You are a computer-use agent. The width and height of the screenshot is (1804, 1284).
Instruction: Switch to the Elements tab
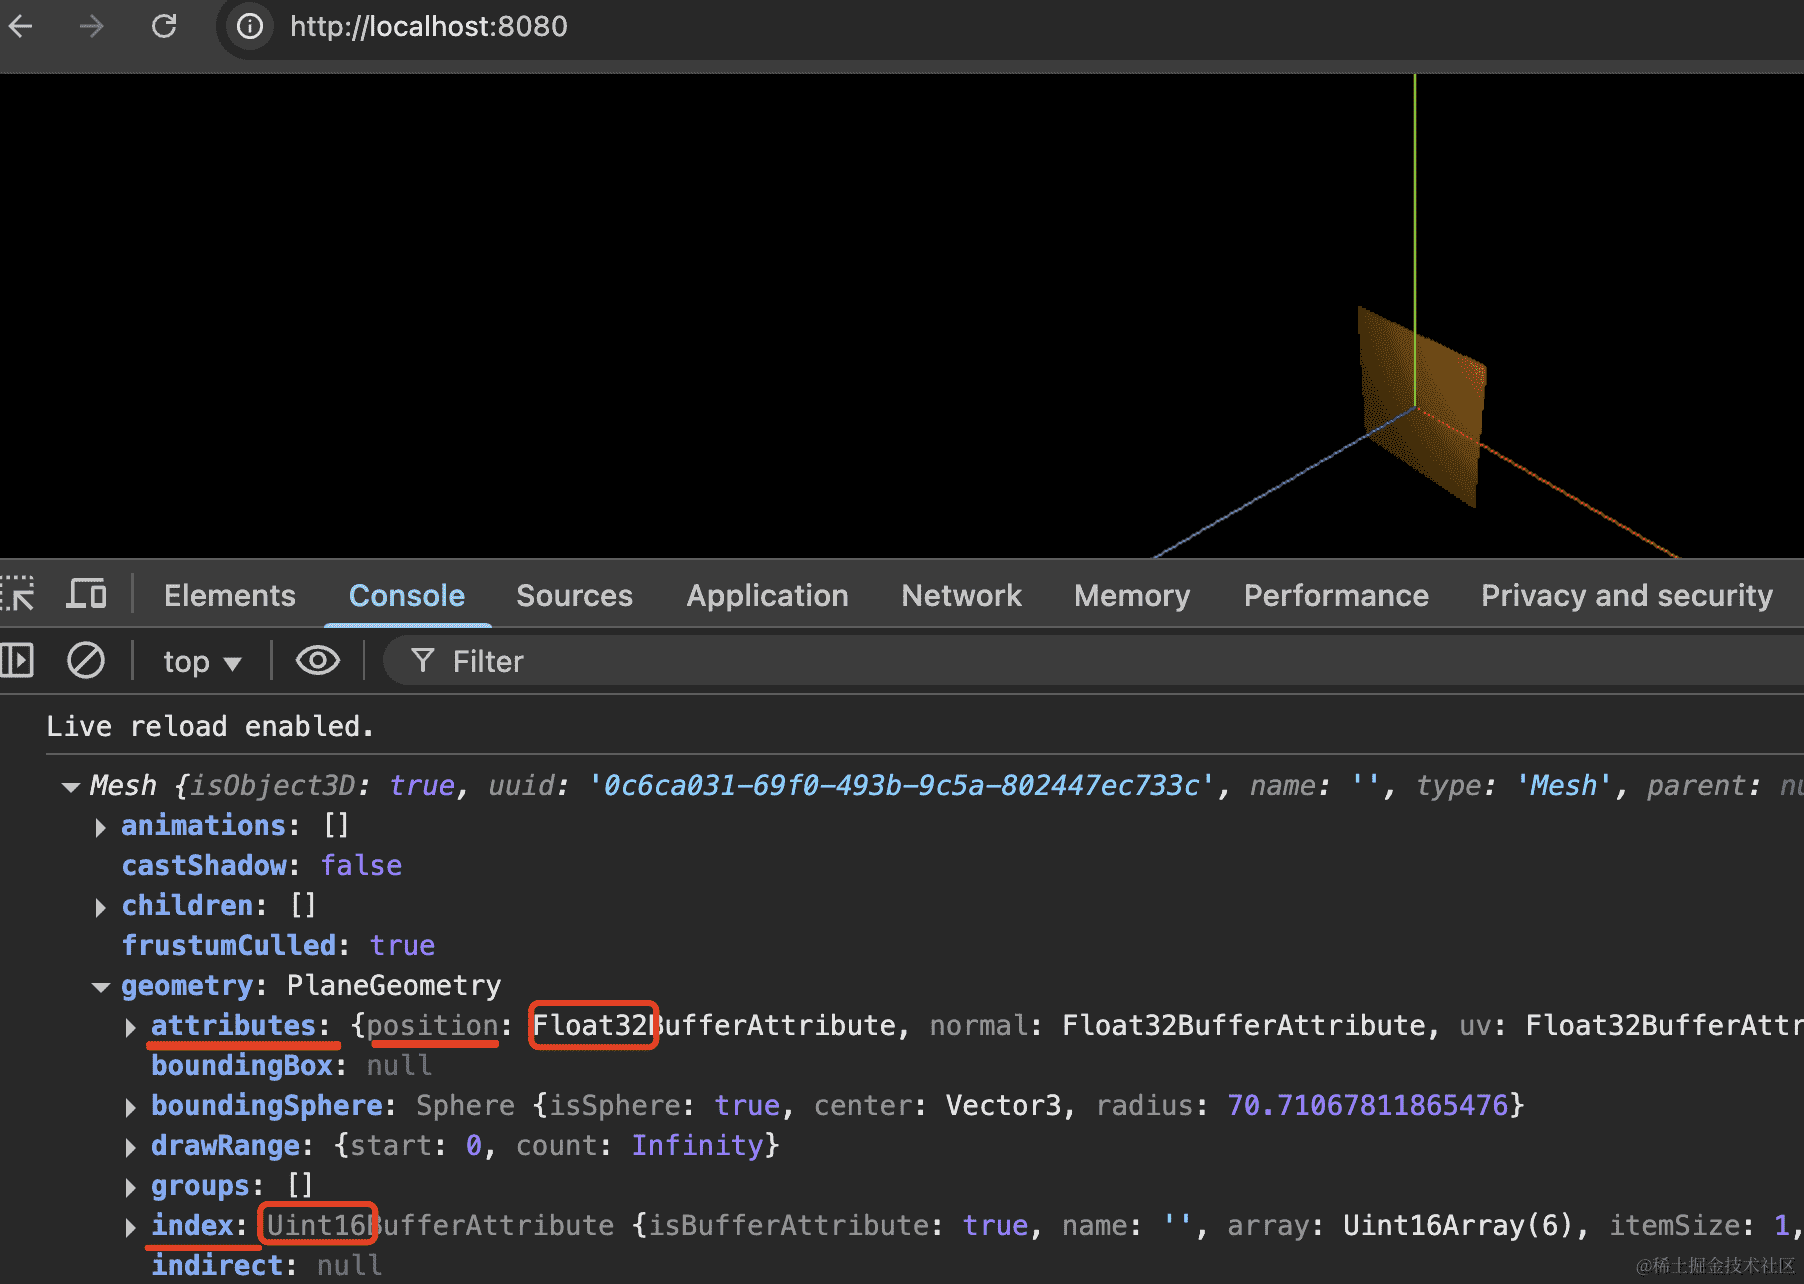(x=229, y=596)
